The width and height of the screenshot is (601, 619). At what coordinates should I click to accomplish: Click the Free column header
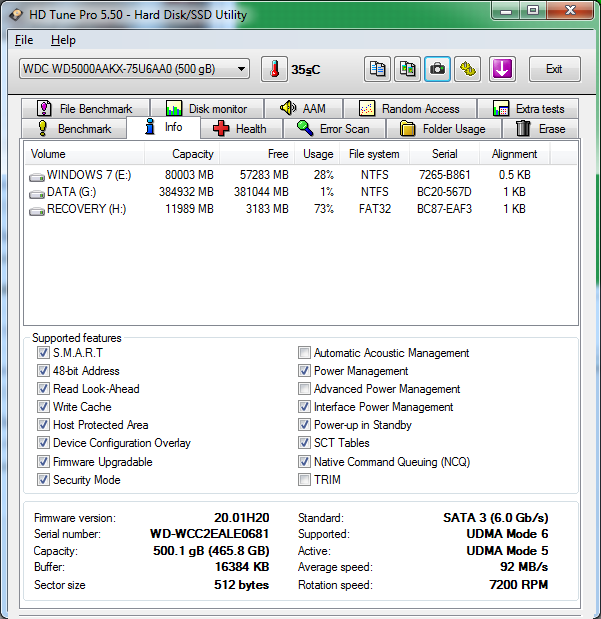point(257,154)
